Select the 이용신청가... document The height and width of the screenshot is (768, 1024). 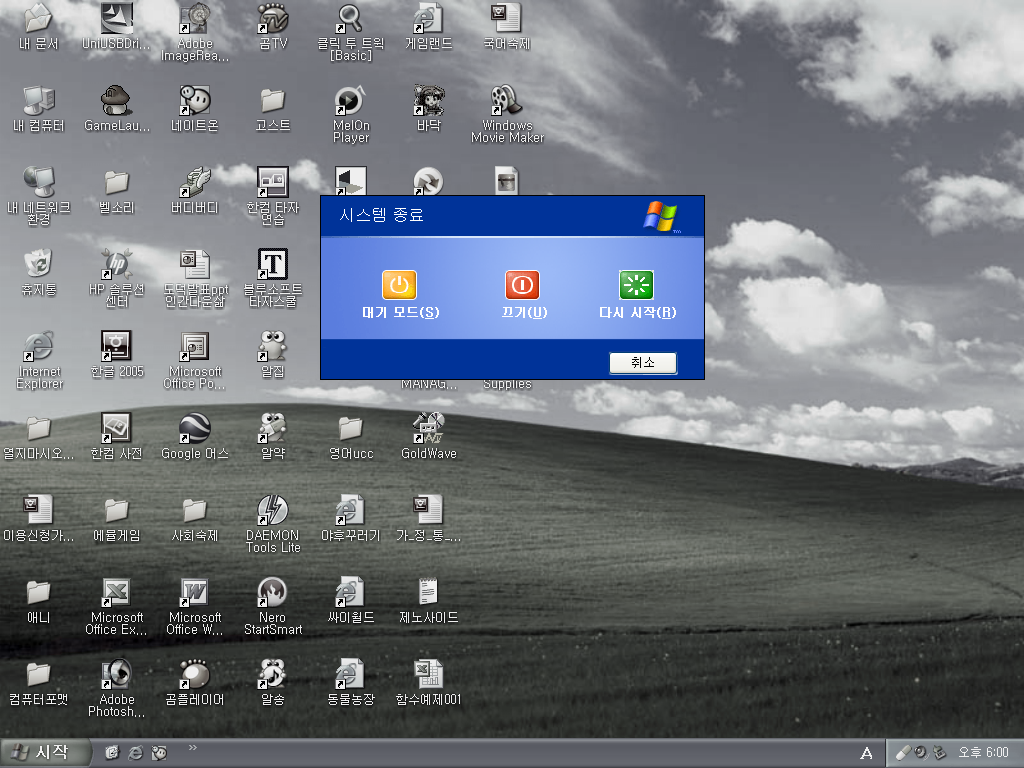click(39, 519)
